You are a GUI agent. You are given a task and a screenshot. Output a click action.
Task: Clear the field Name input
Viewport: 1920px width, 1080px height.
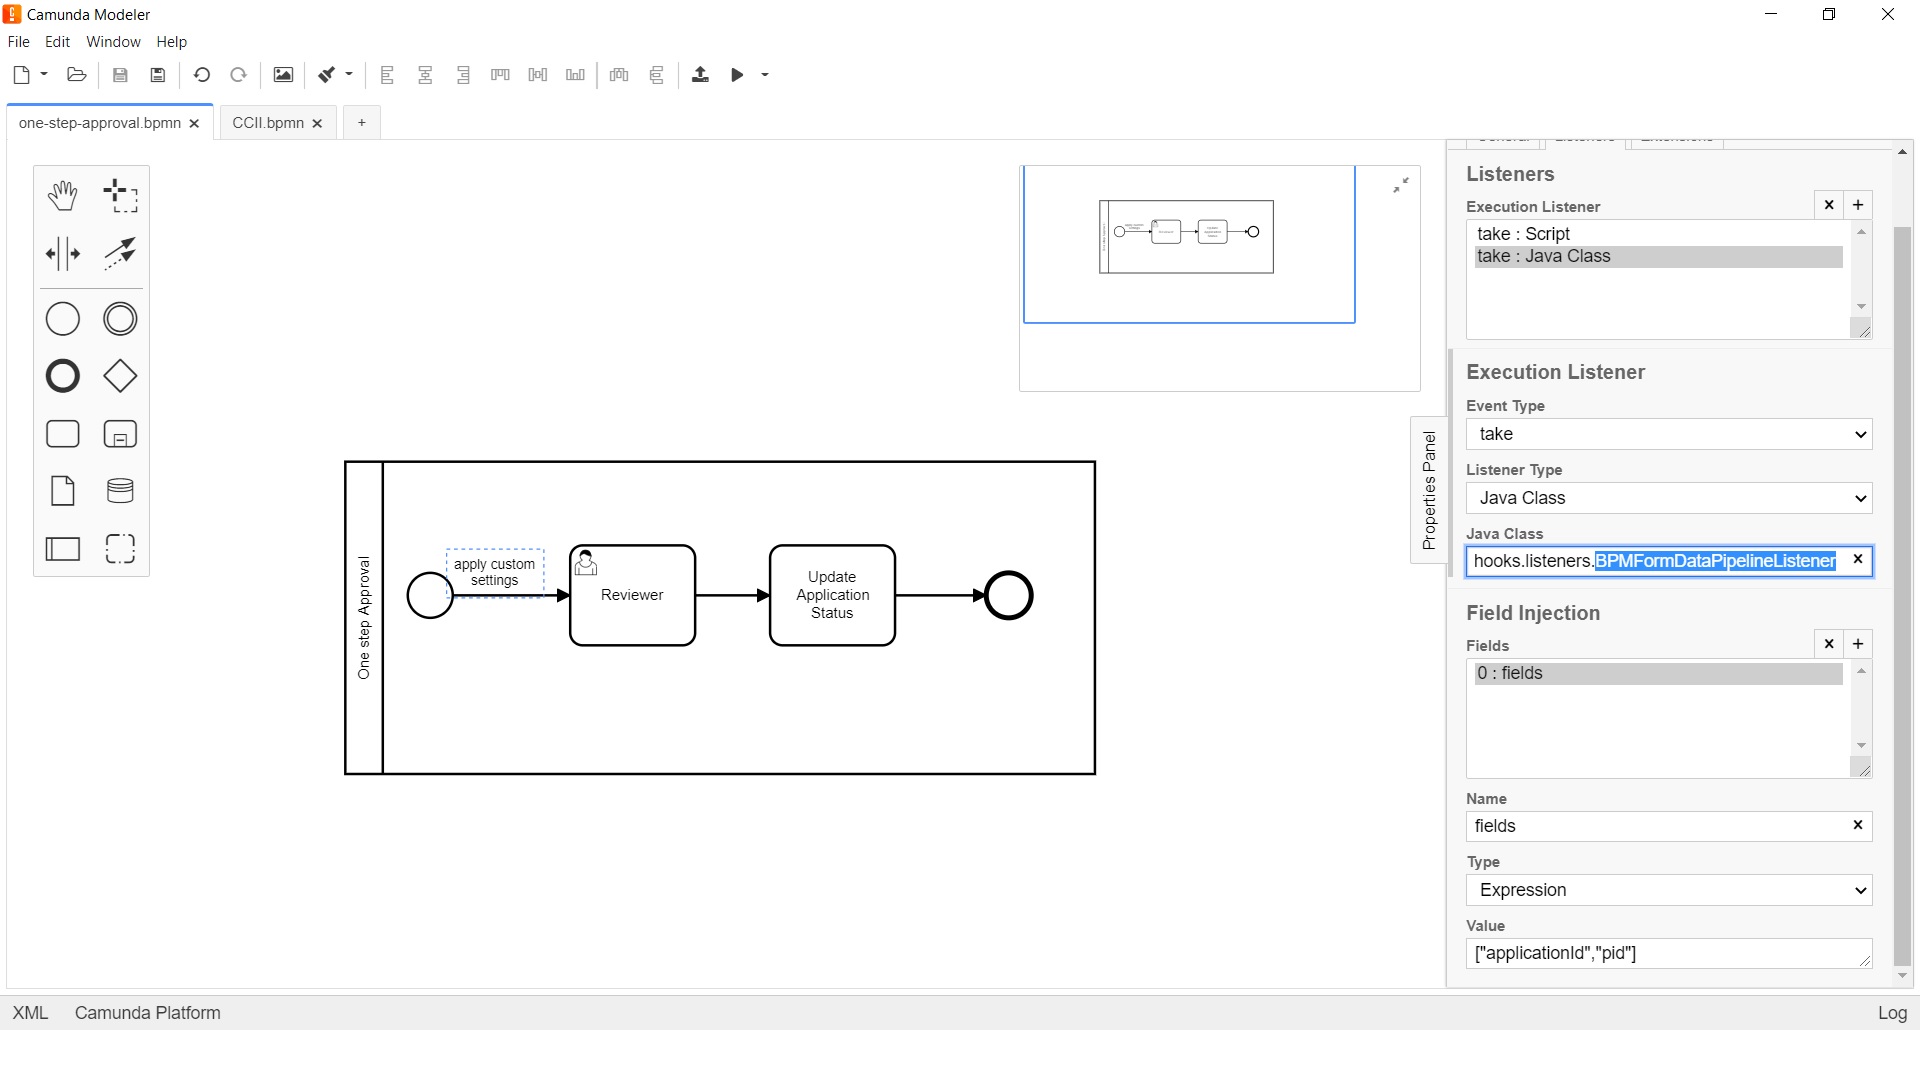click(1858, 825)
